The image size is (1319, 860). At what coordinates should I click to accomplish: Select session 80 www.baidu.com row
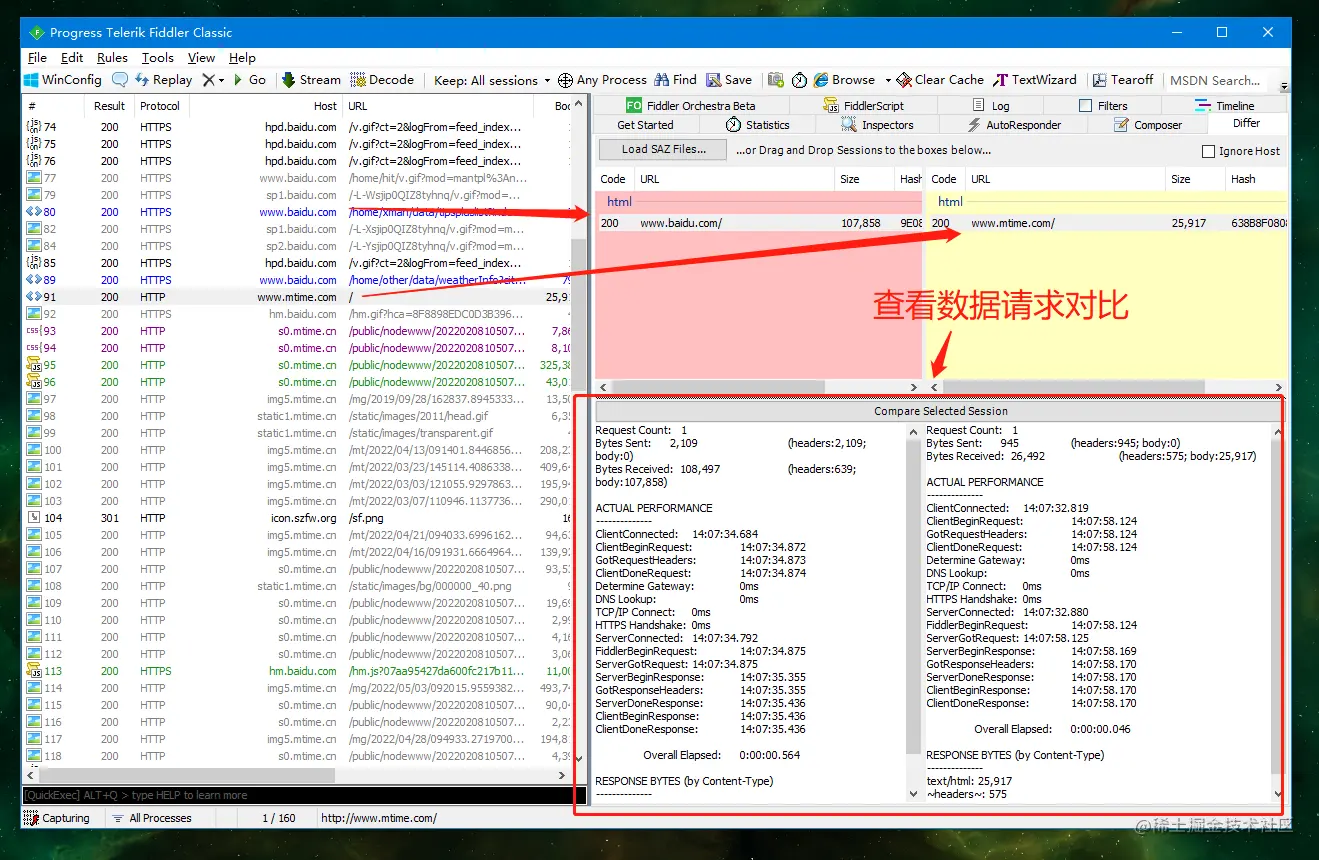click(297, 212)
